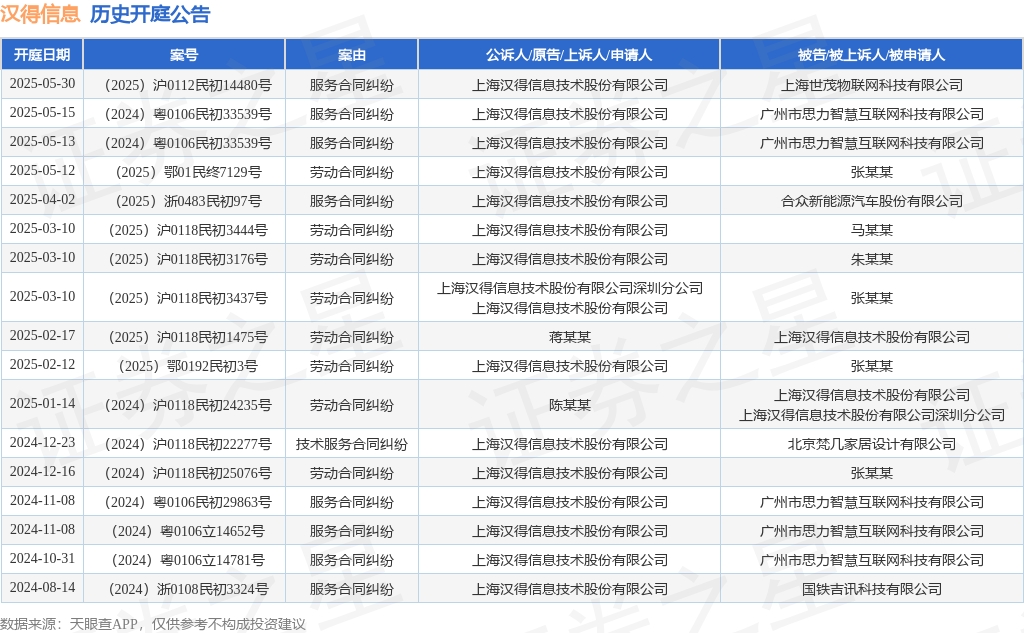Click case number (2024)沪0118民初24235号
Viewport: 1024px width, 633px height.
[187, 405]
